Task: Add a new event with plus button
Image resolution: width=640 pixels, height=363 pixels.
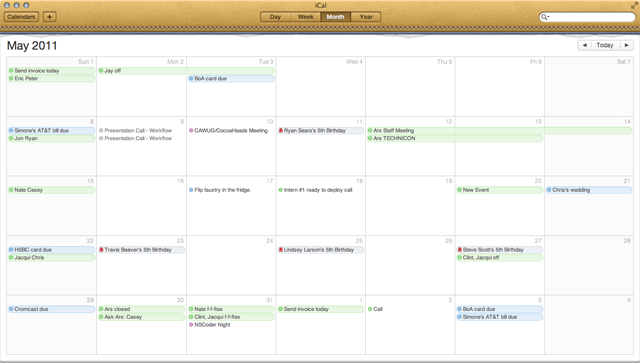Action: point(50,17)
